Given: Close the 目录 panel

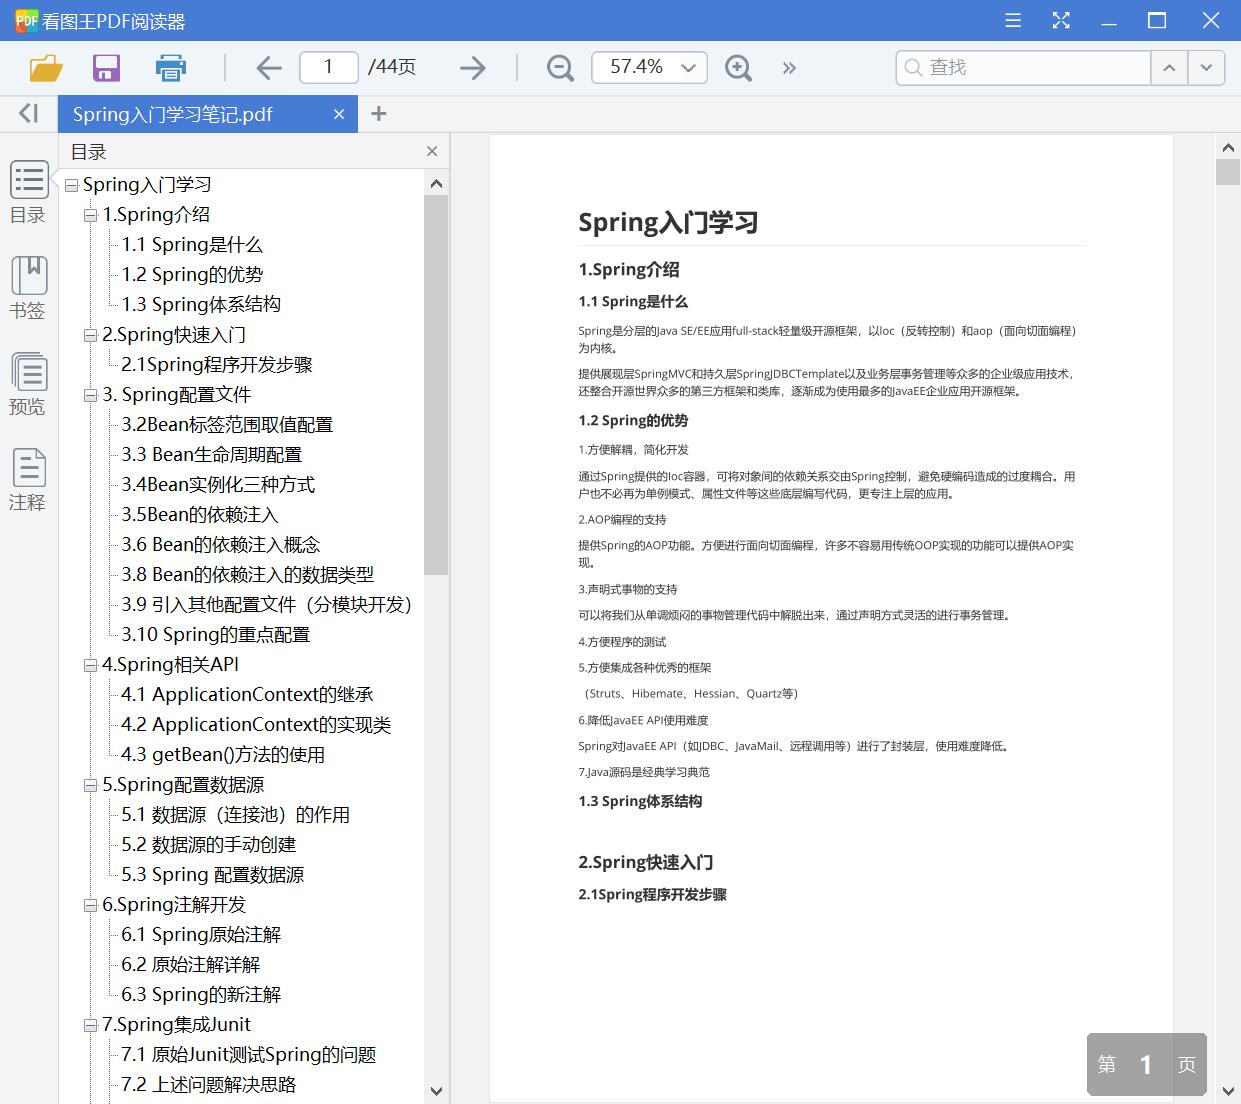Looking at the screenshot, I should point(432,151).
